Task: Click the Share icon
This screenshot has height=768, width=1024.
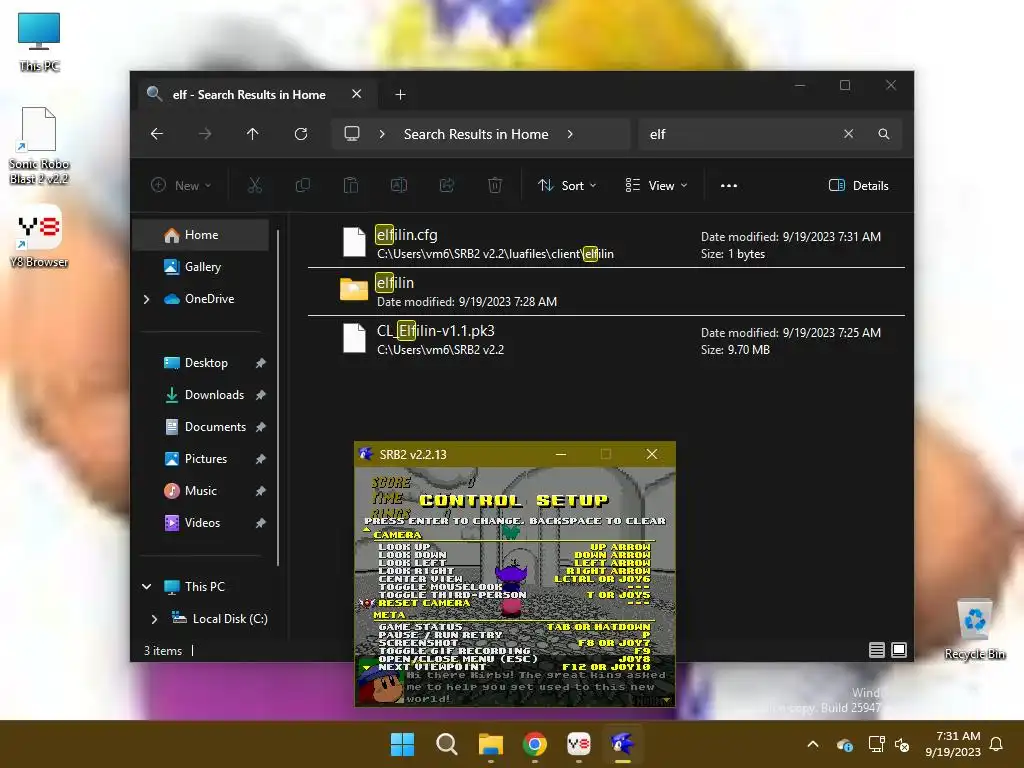Action: pos(447,185)
